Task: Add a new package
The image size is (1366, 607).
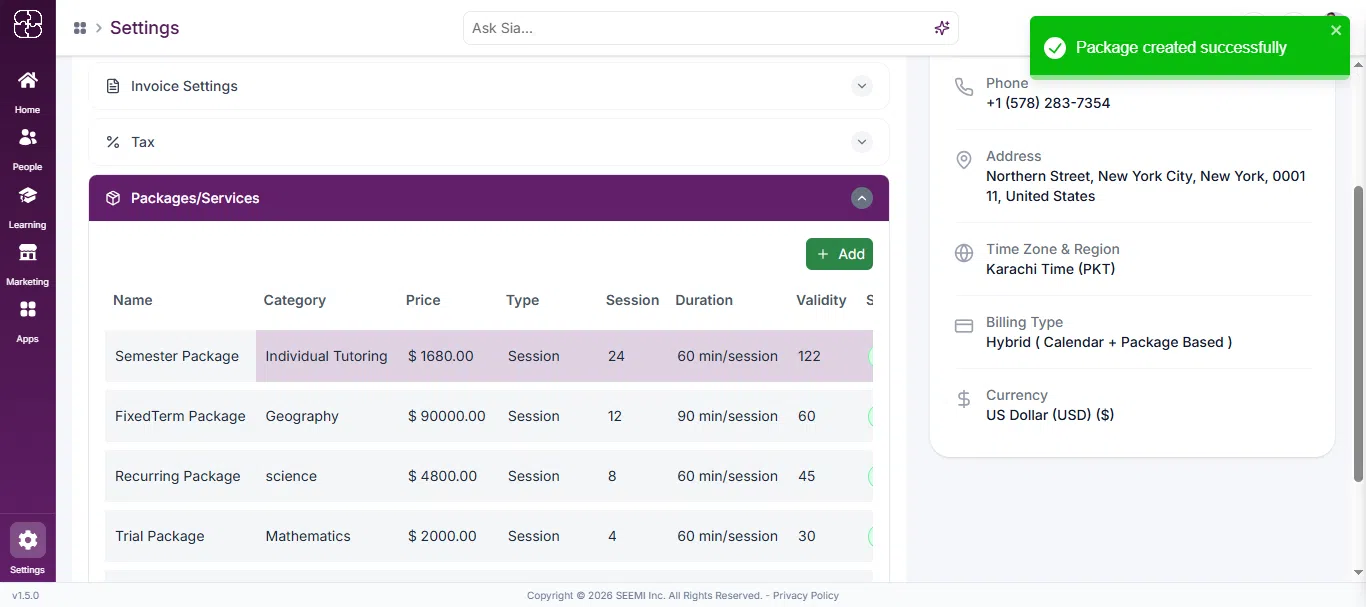Action: click(x=839, y=254)
